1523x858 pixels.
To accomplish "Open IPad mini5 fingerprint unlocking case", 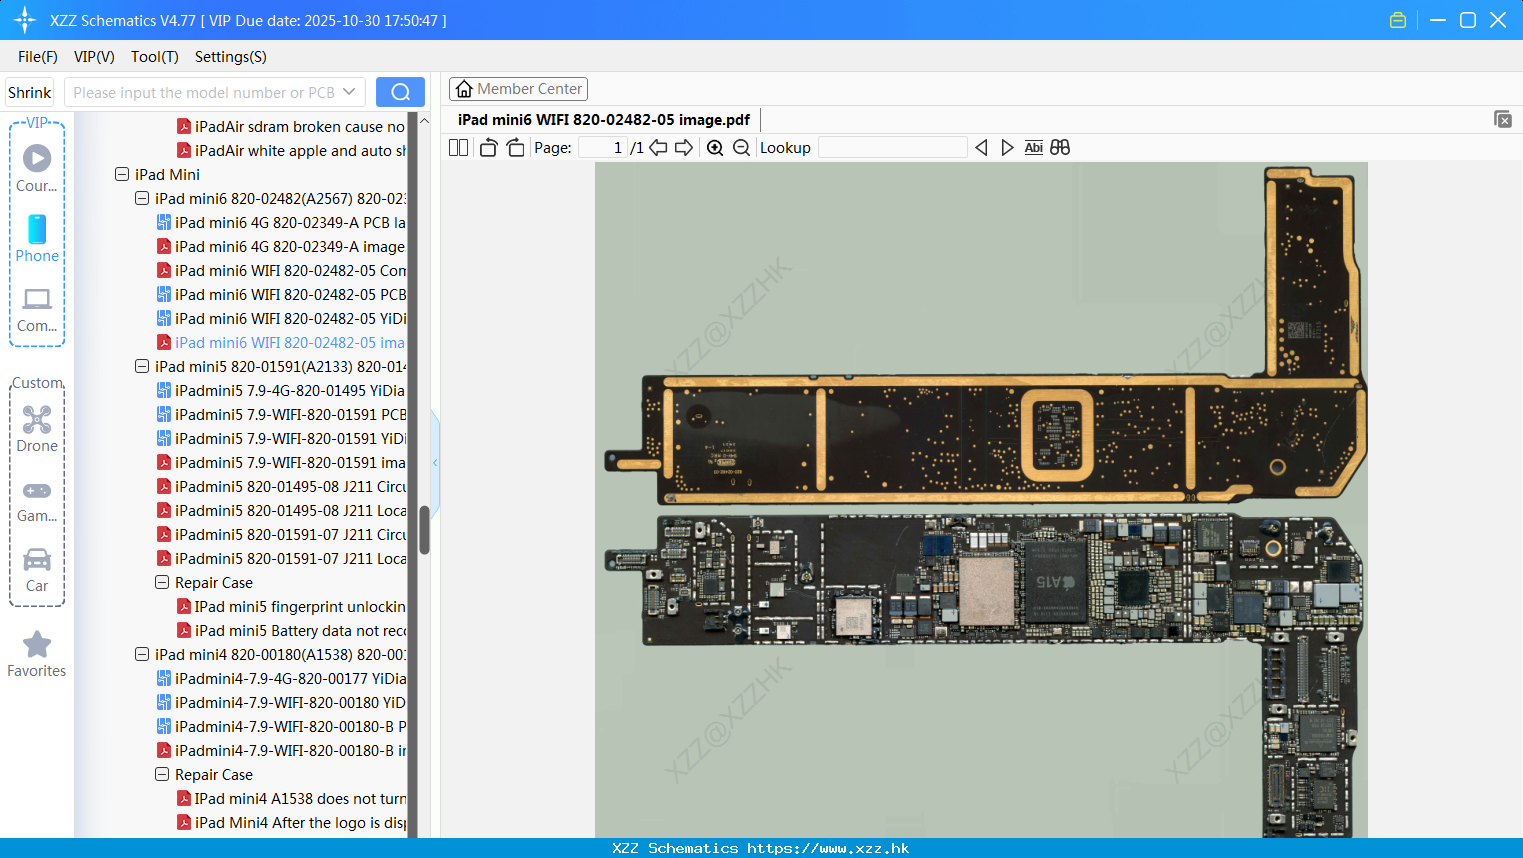I will (291, 606).
